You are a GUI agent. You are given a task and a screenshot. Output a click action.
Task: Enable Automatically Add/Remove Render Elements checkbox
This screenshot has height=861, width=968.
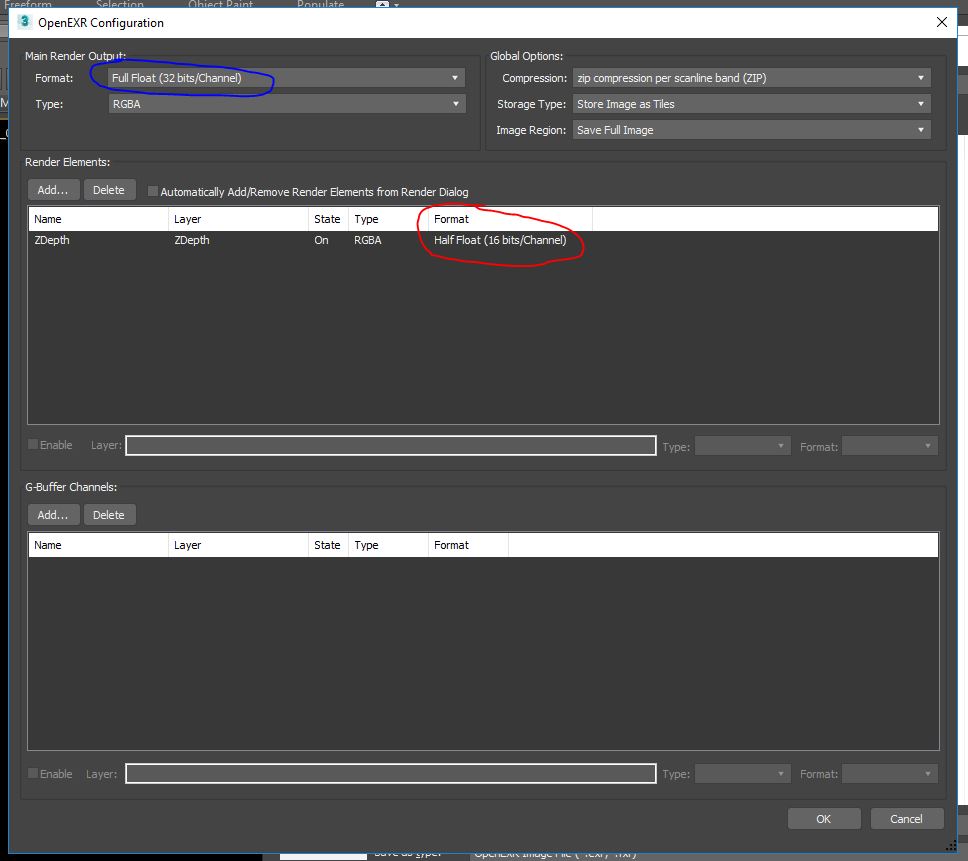pyautogui.click(x=152, y=190)
